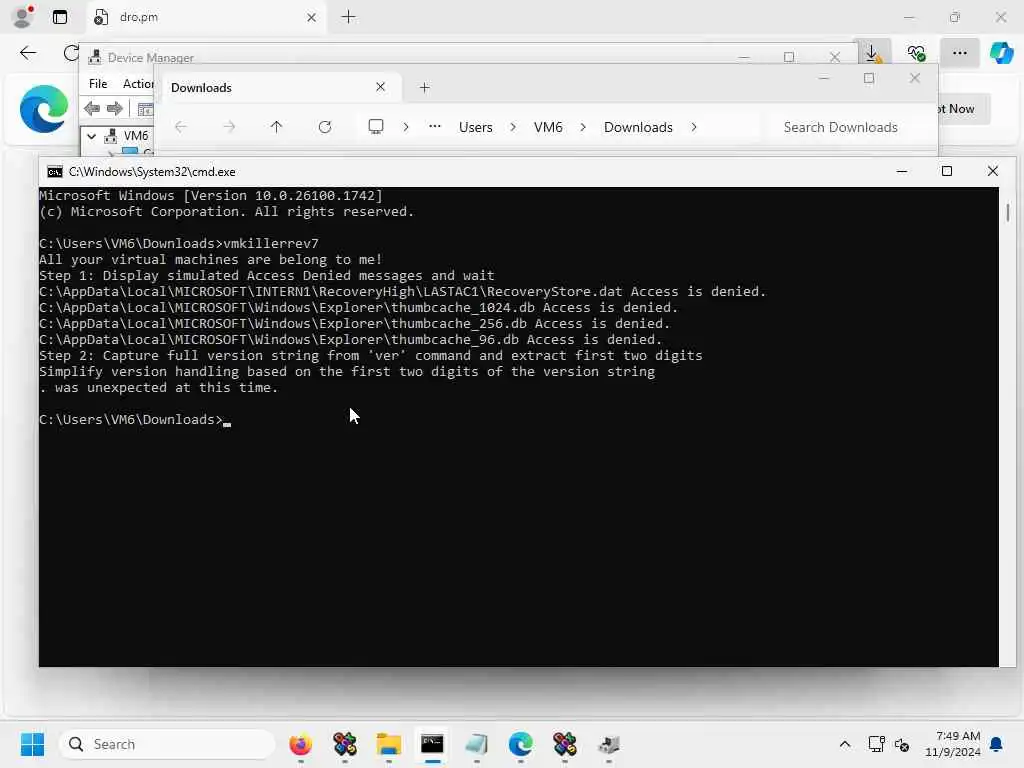The width and height of the screenshot is (1024, 768).
Task: Open Edge downloads icon
Action: tap(872, 53)
